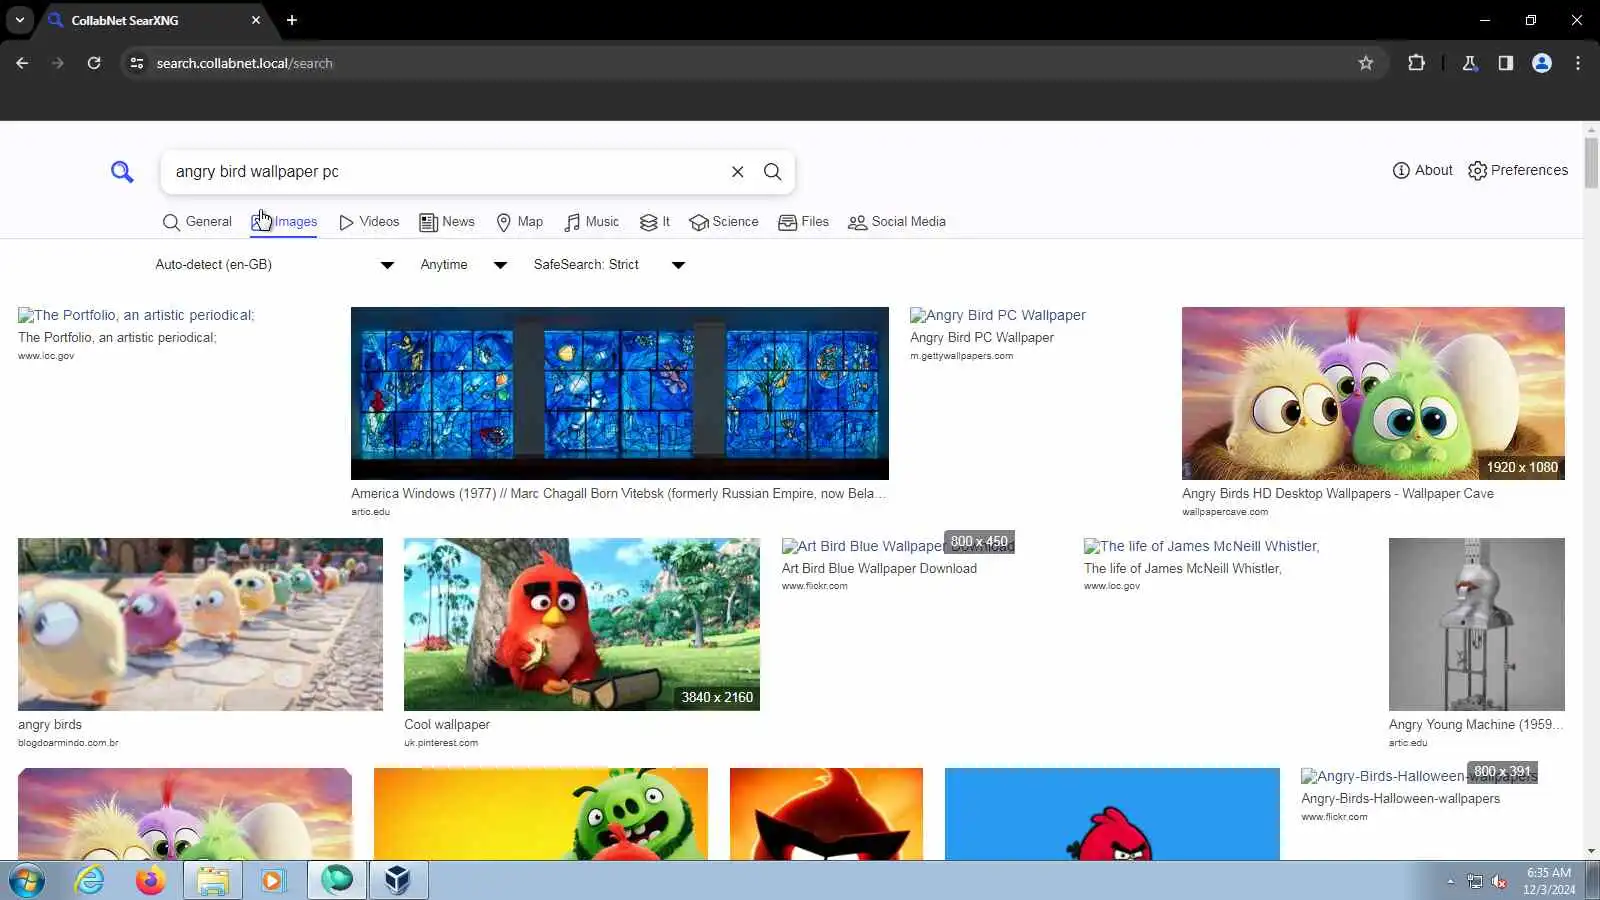Open the blogdoarmindo angry birds thumbnail
This screenshot has width=1600, height=900.
point(200,624)
